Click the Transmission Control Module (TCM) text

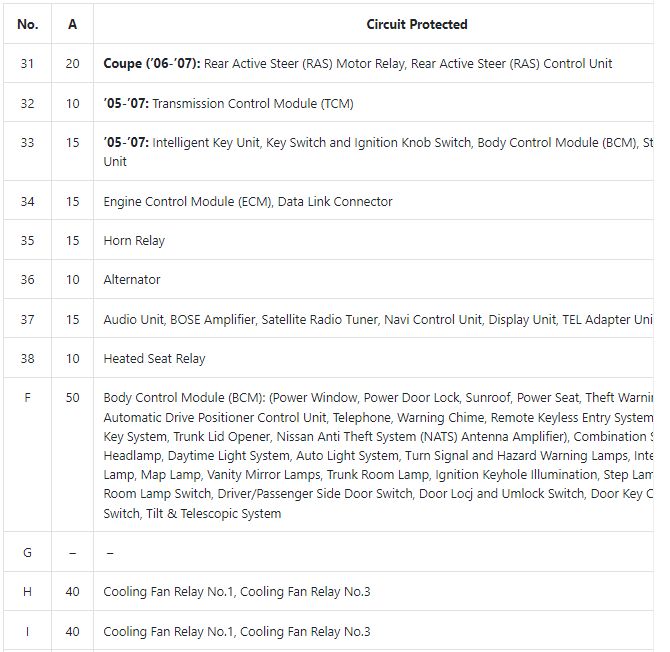253,103
